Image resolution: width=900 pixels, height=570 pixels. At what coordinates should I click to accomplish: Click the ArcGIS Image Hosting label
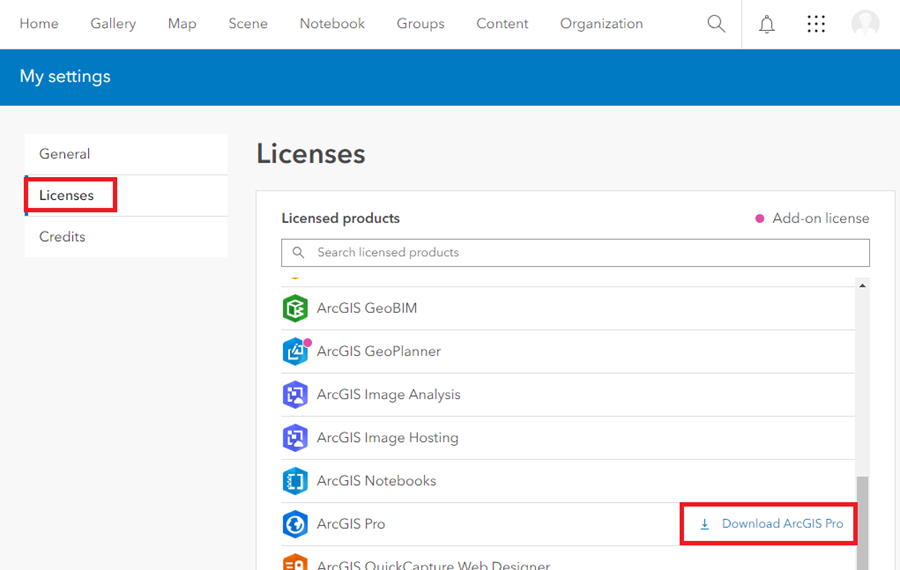pyautogui.click(x=387, y=437)
